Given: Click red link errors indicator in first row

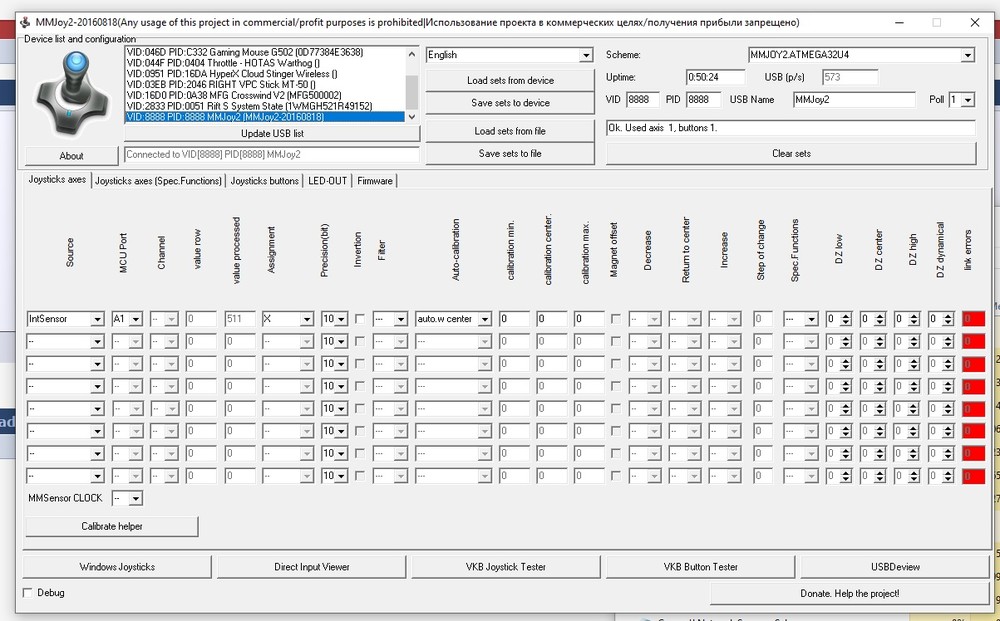Looking at the screenshot, I should coord(973,319).
